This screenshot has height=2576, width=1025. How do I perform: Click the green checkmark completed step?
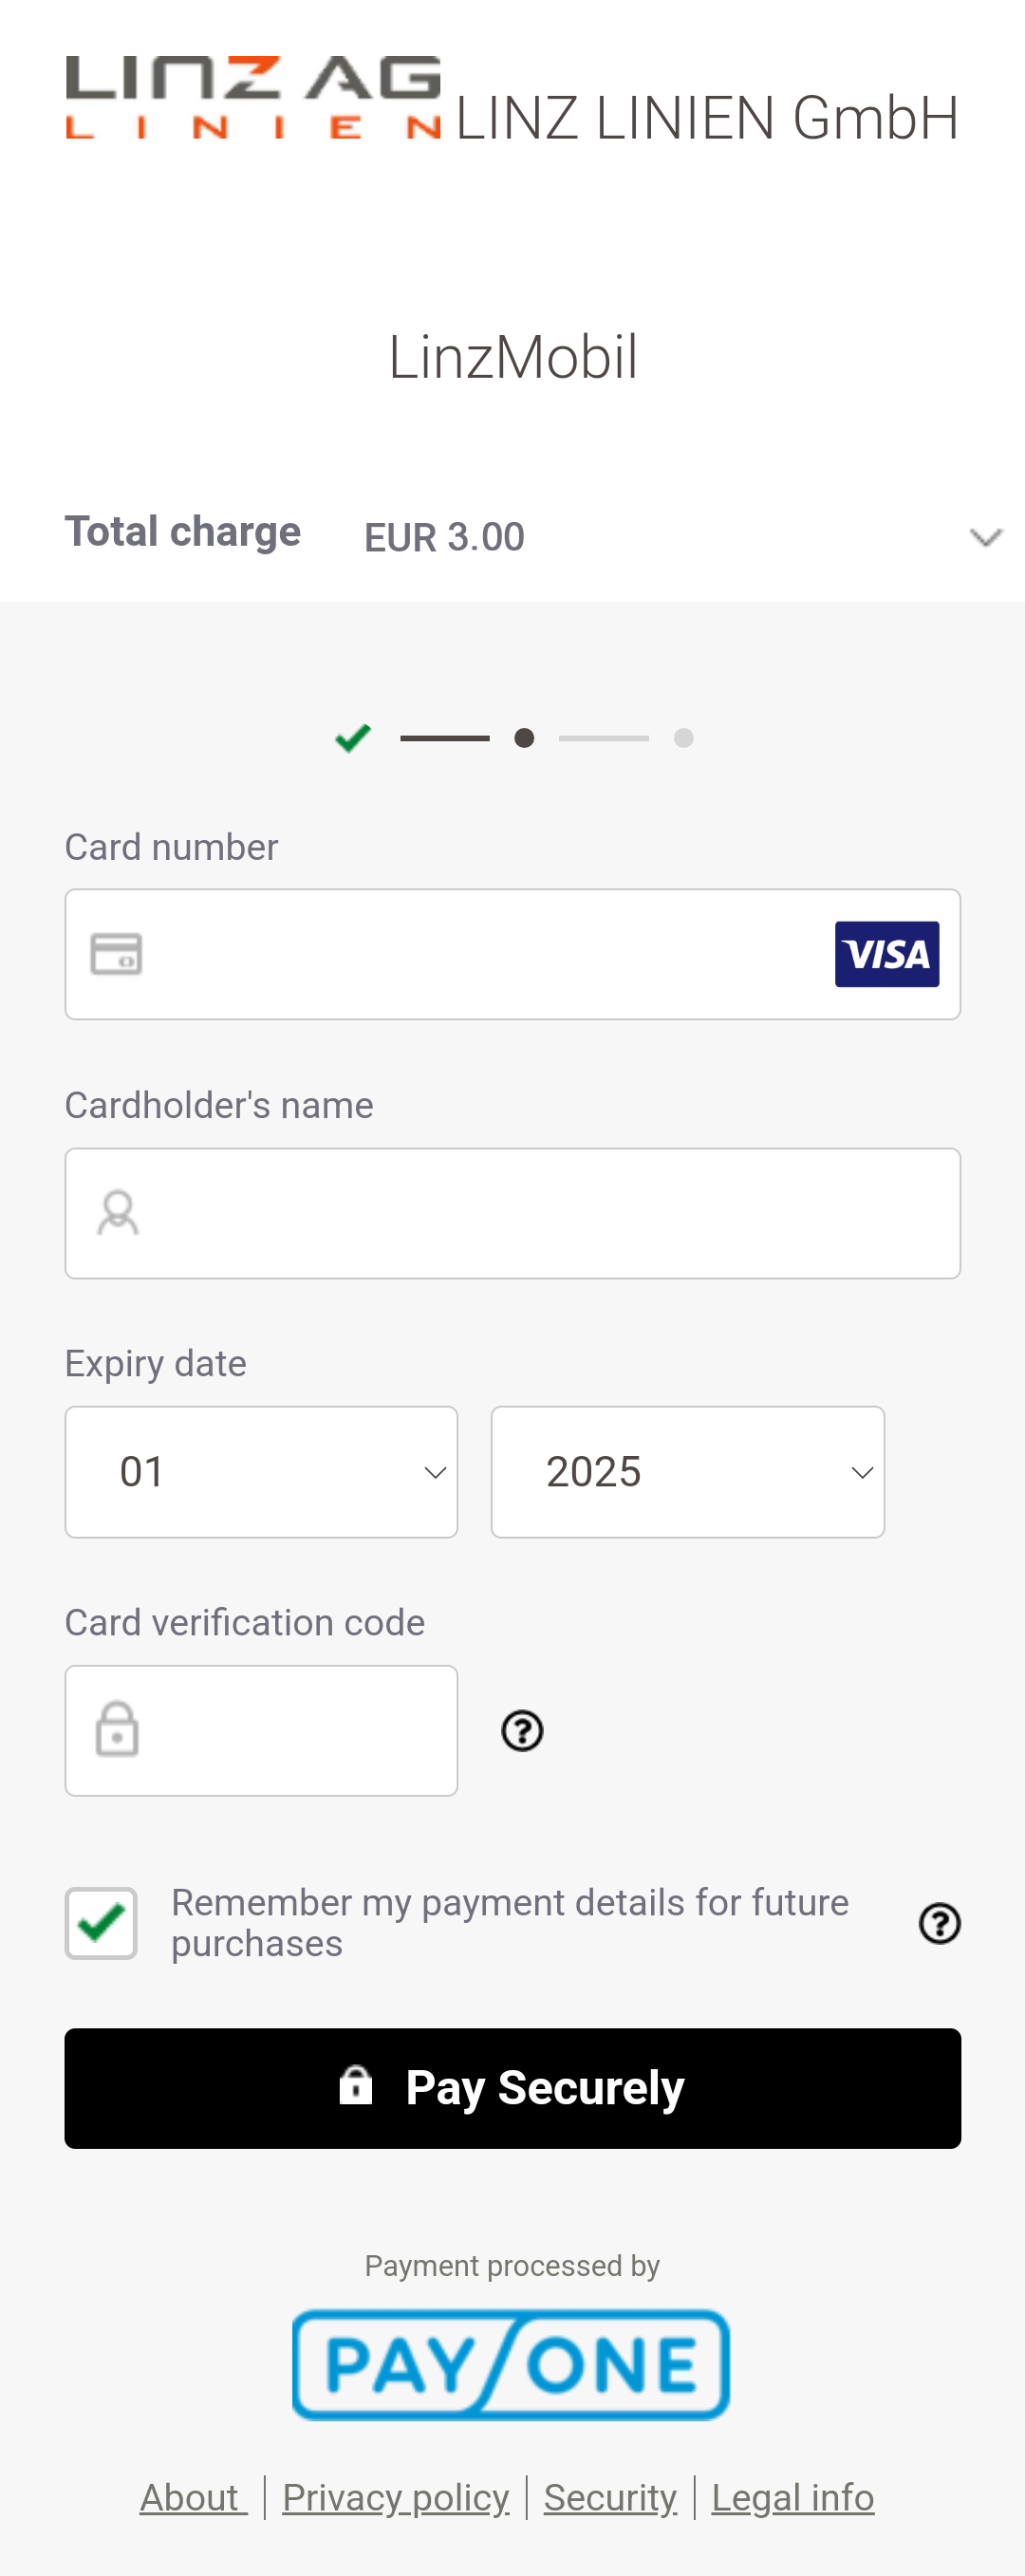353,738
